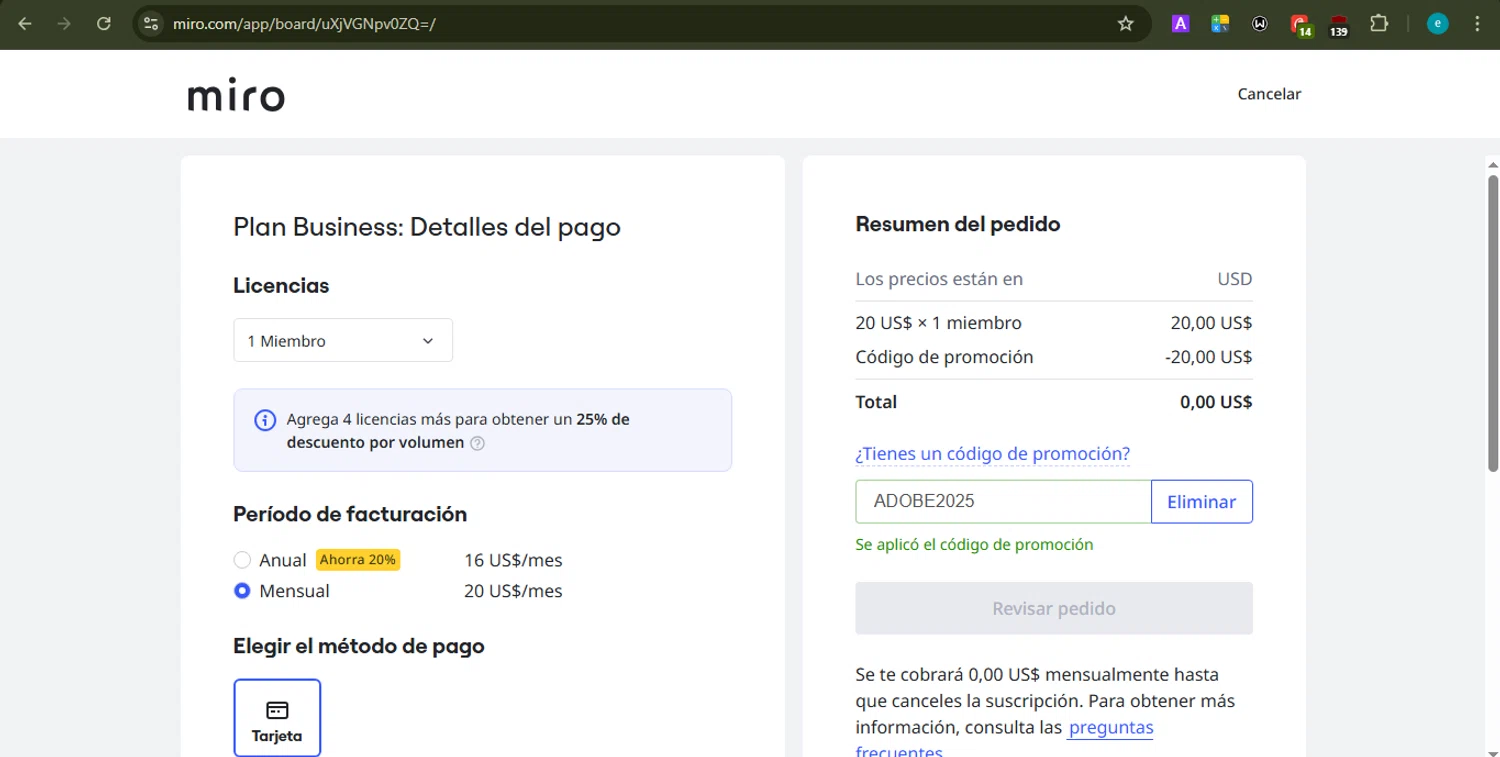Image resolution: width=1500 pixels, height=757 pixels.
Task: Click the Miro logo
Action: point(236,96)
